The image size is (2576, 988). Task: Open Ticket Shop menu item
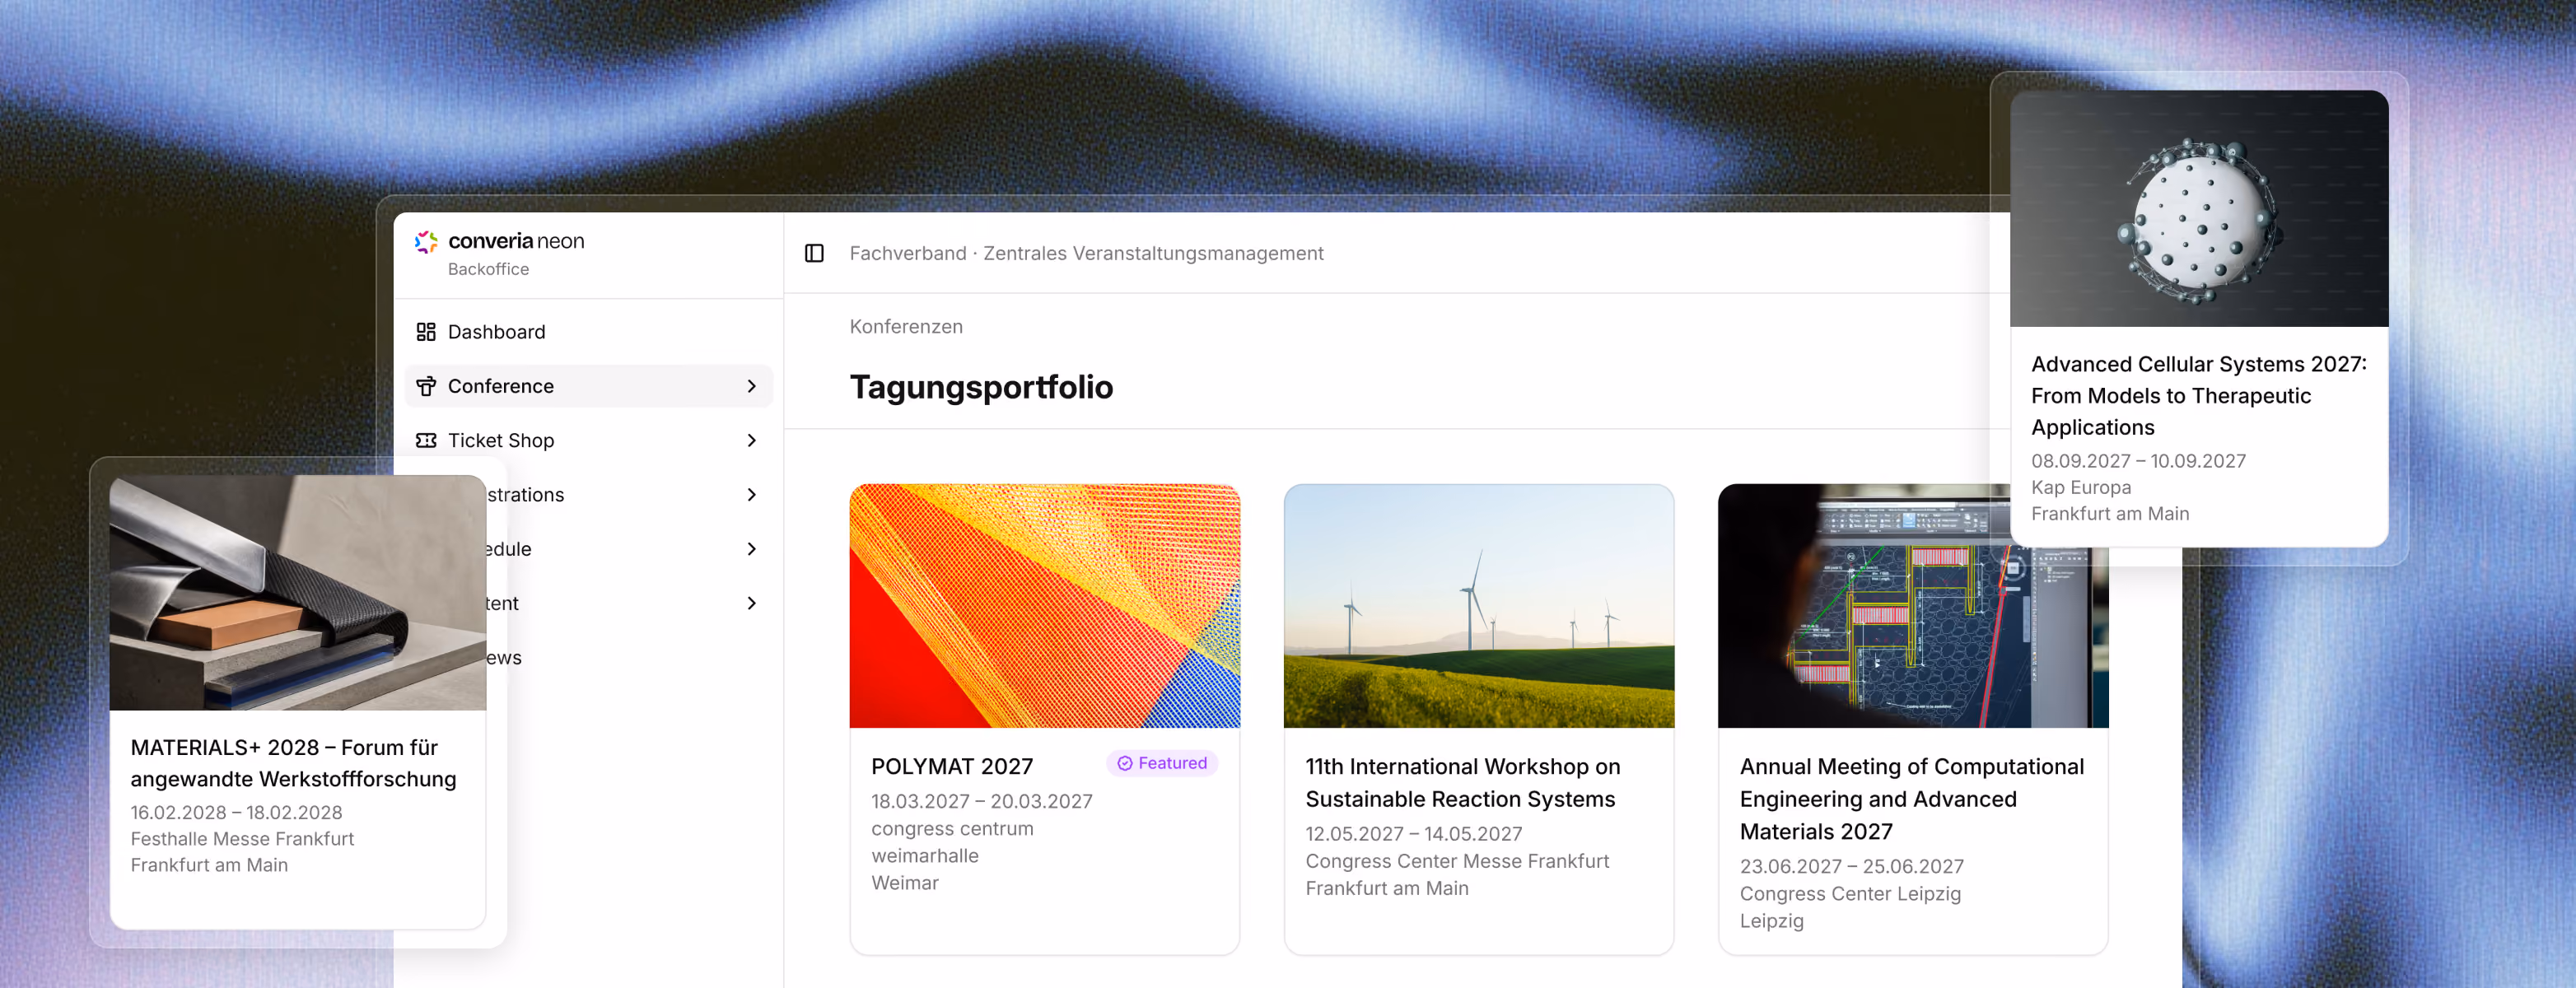click(589, 440)
